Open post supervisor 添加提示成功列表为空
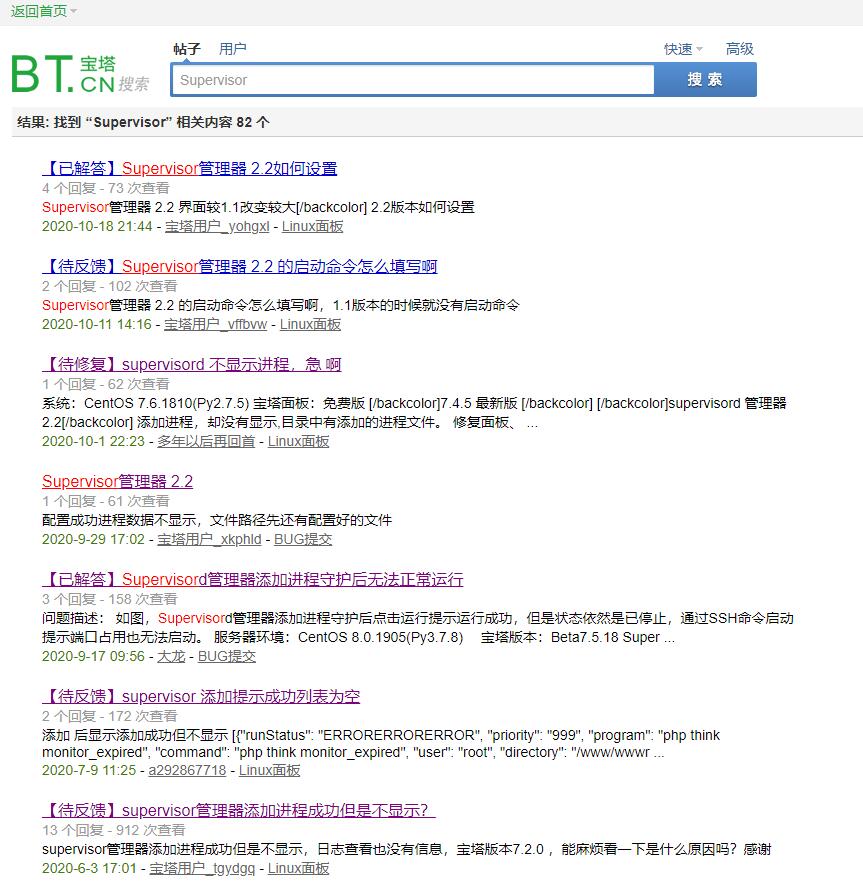 coord(201,696)
